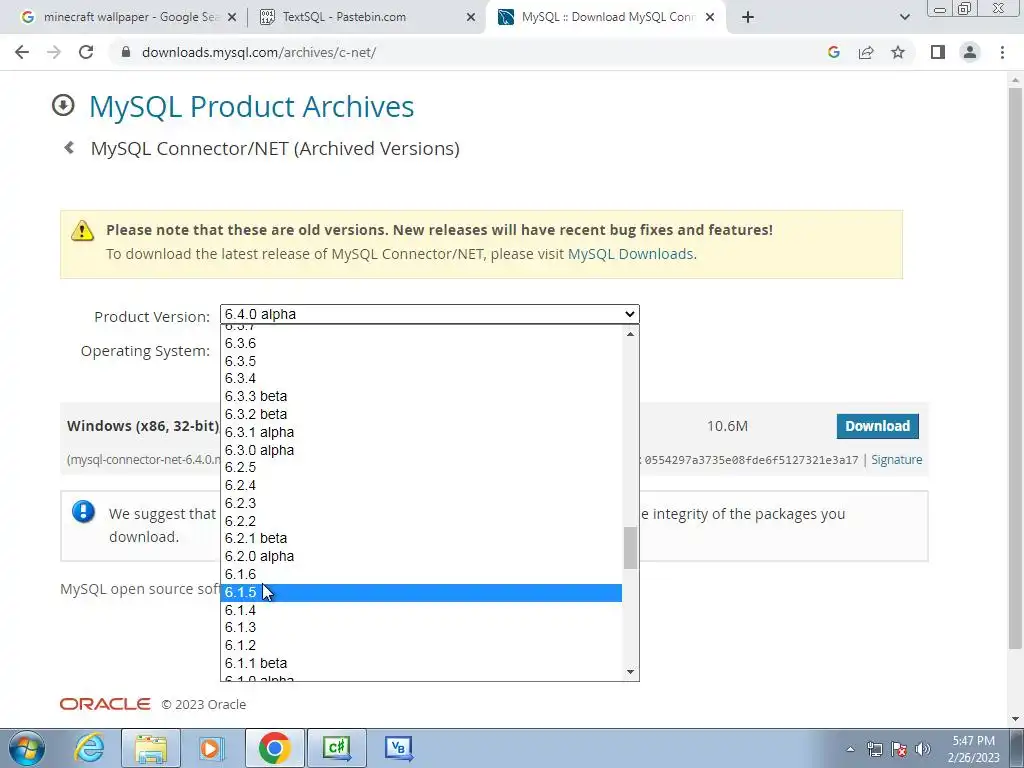Select version 6.1.6 option

[421, 574]
